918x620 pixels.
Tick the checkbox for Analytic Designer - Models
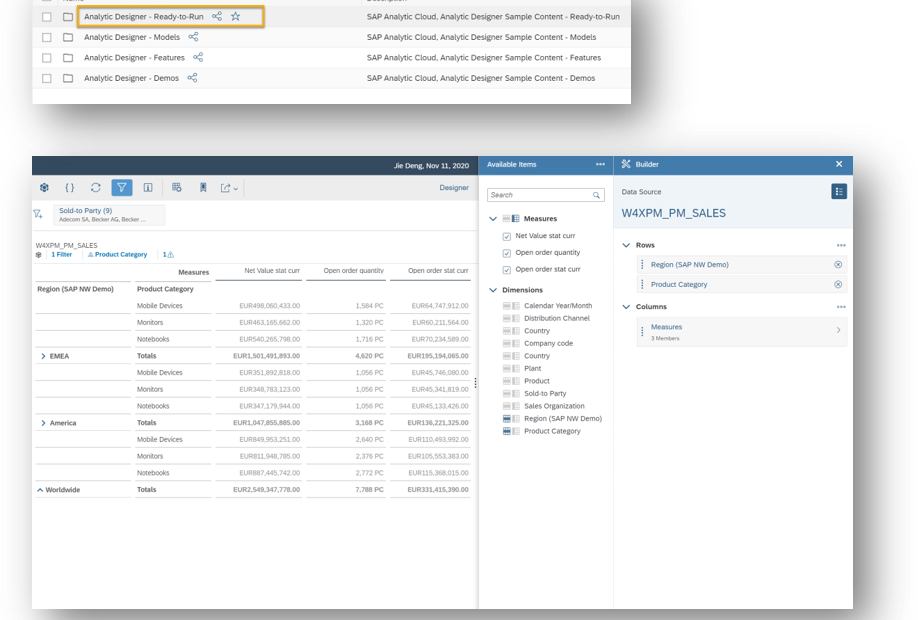(x=47, y=37)
